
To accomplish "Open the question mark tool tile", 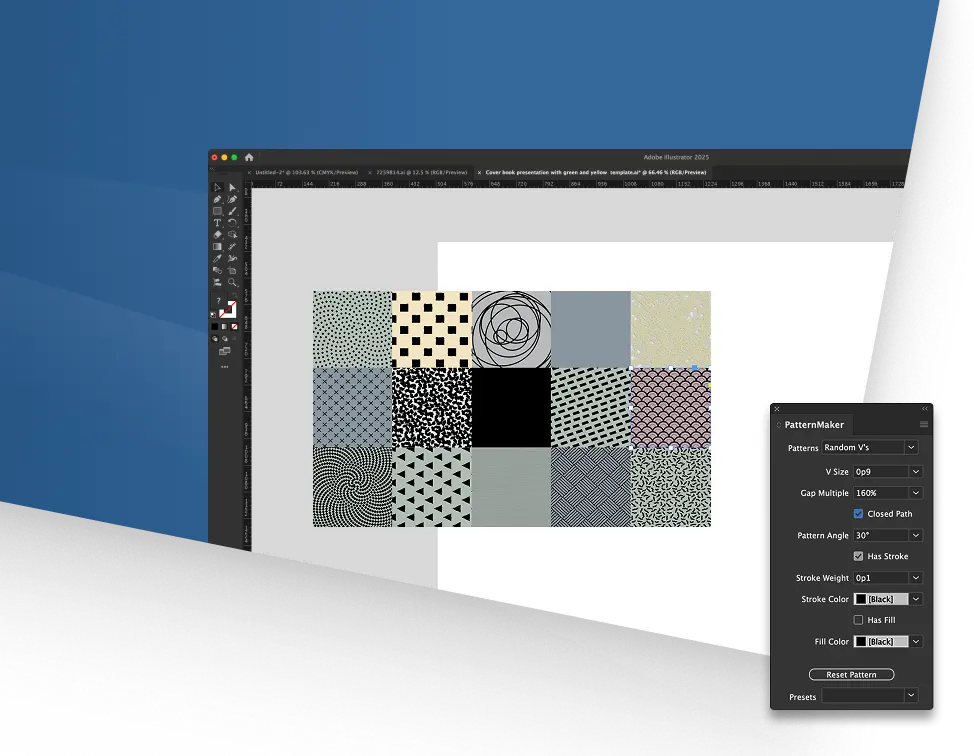I will point(218,300).
